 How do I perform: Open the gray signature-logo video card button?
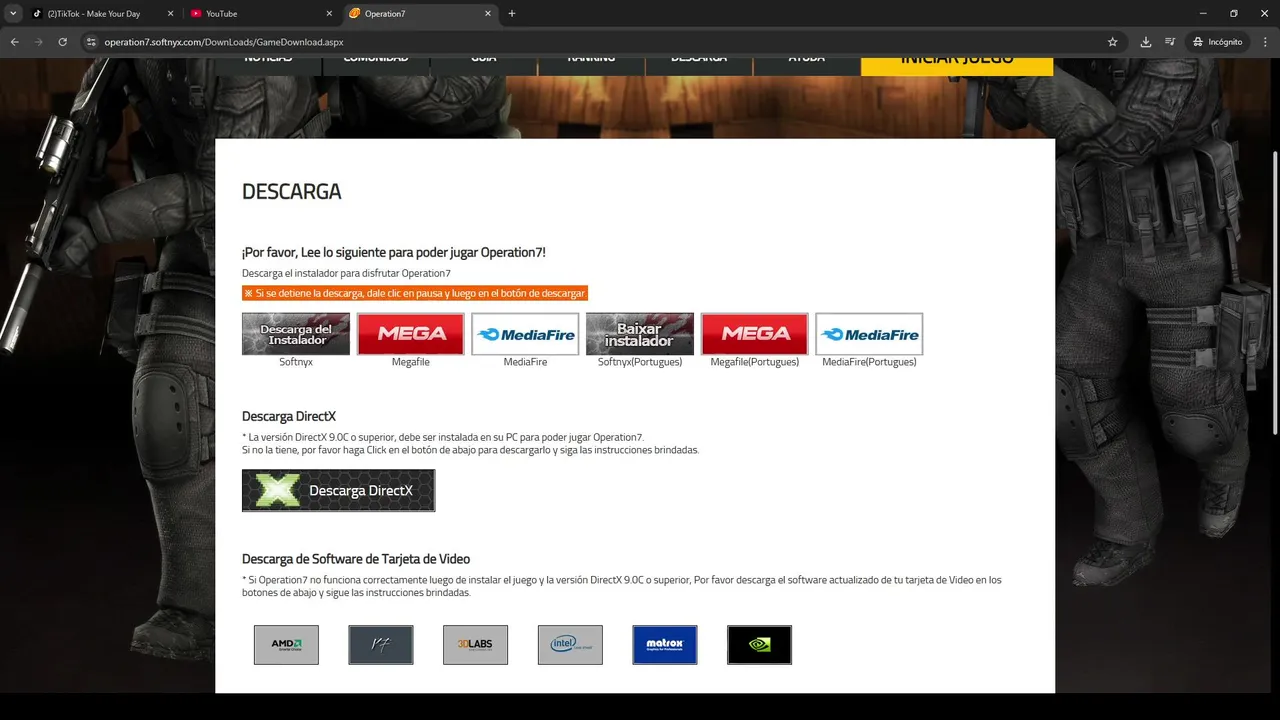[381, 645]
